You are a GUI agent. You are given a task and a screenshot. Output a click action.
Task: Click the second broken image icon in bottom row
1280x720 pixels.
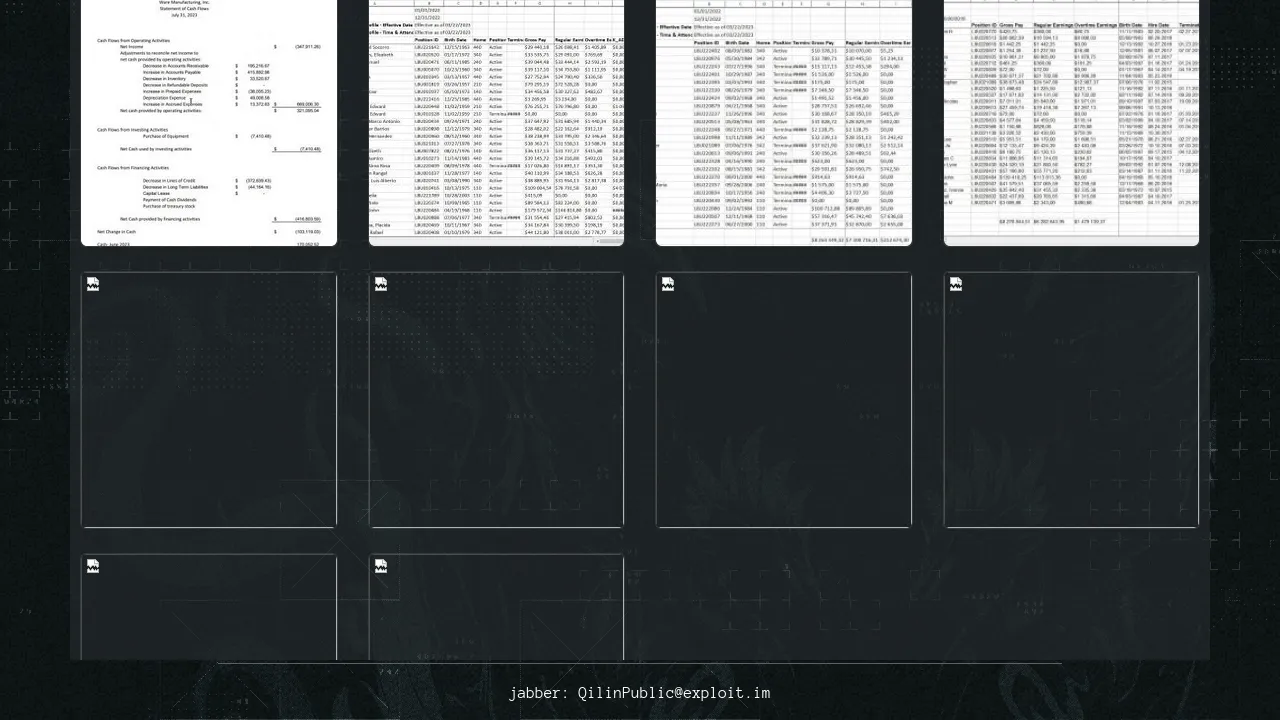[381, 567]
